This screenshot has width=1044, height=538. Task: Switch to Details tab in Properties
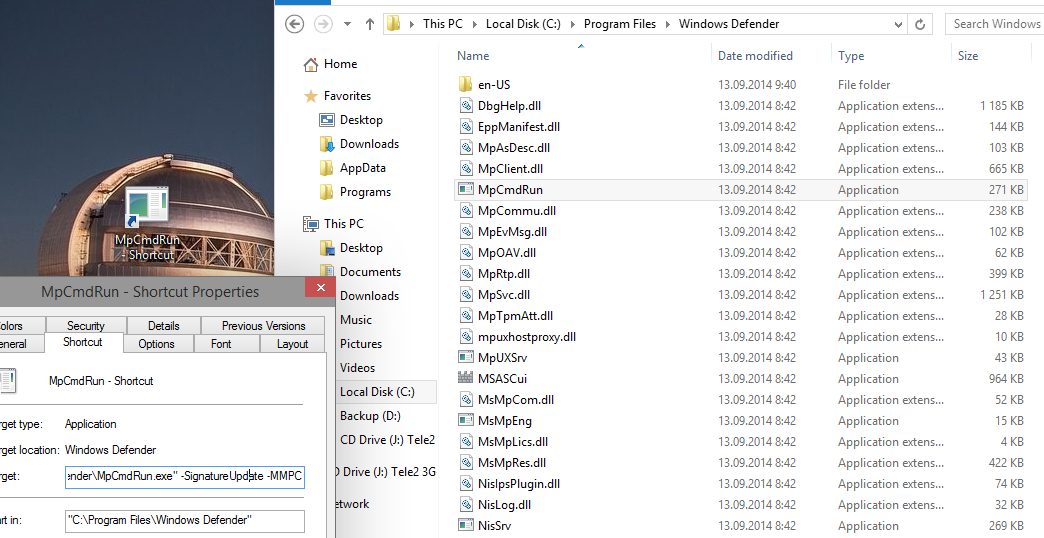coord(164,326)
